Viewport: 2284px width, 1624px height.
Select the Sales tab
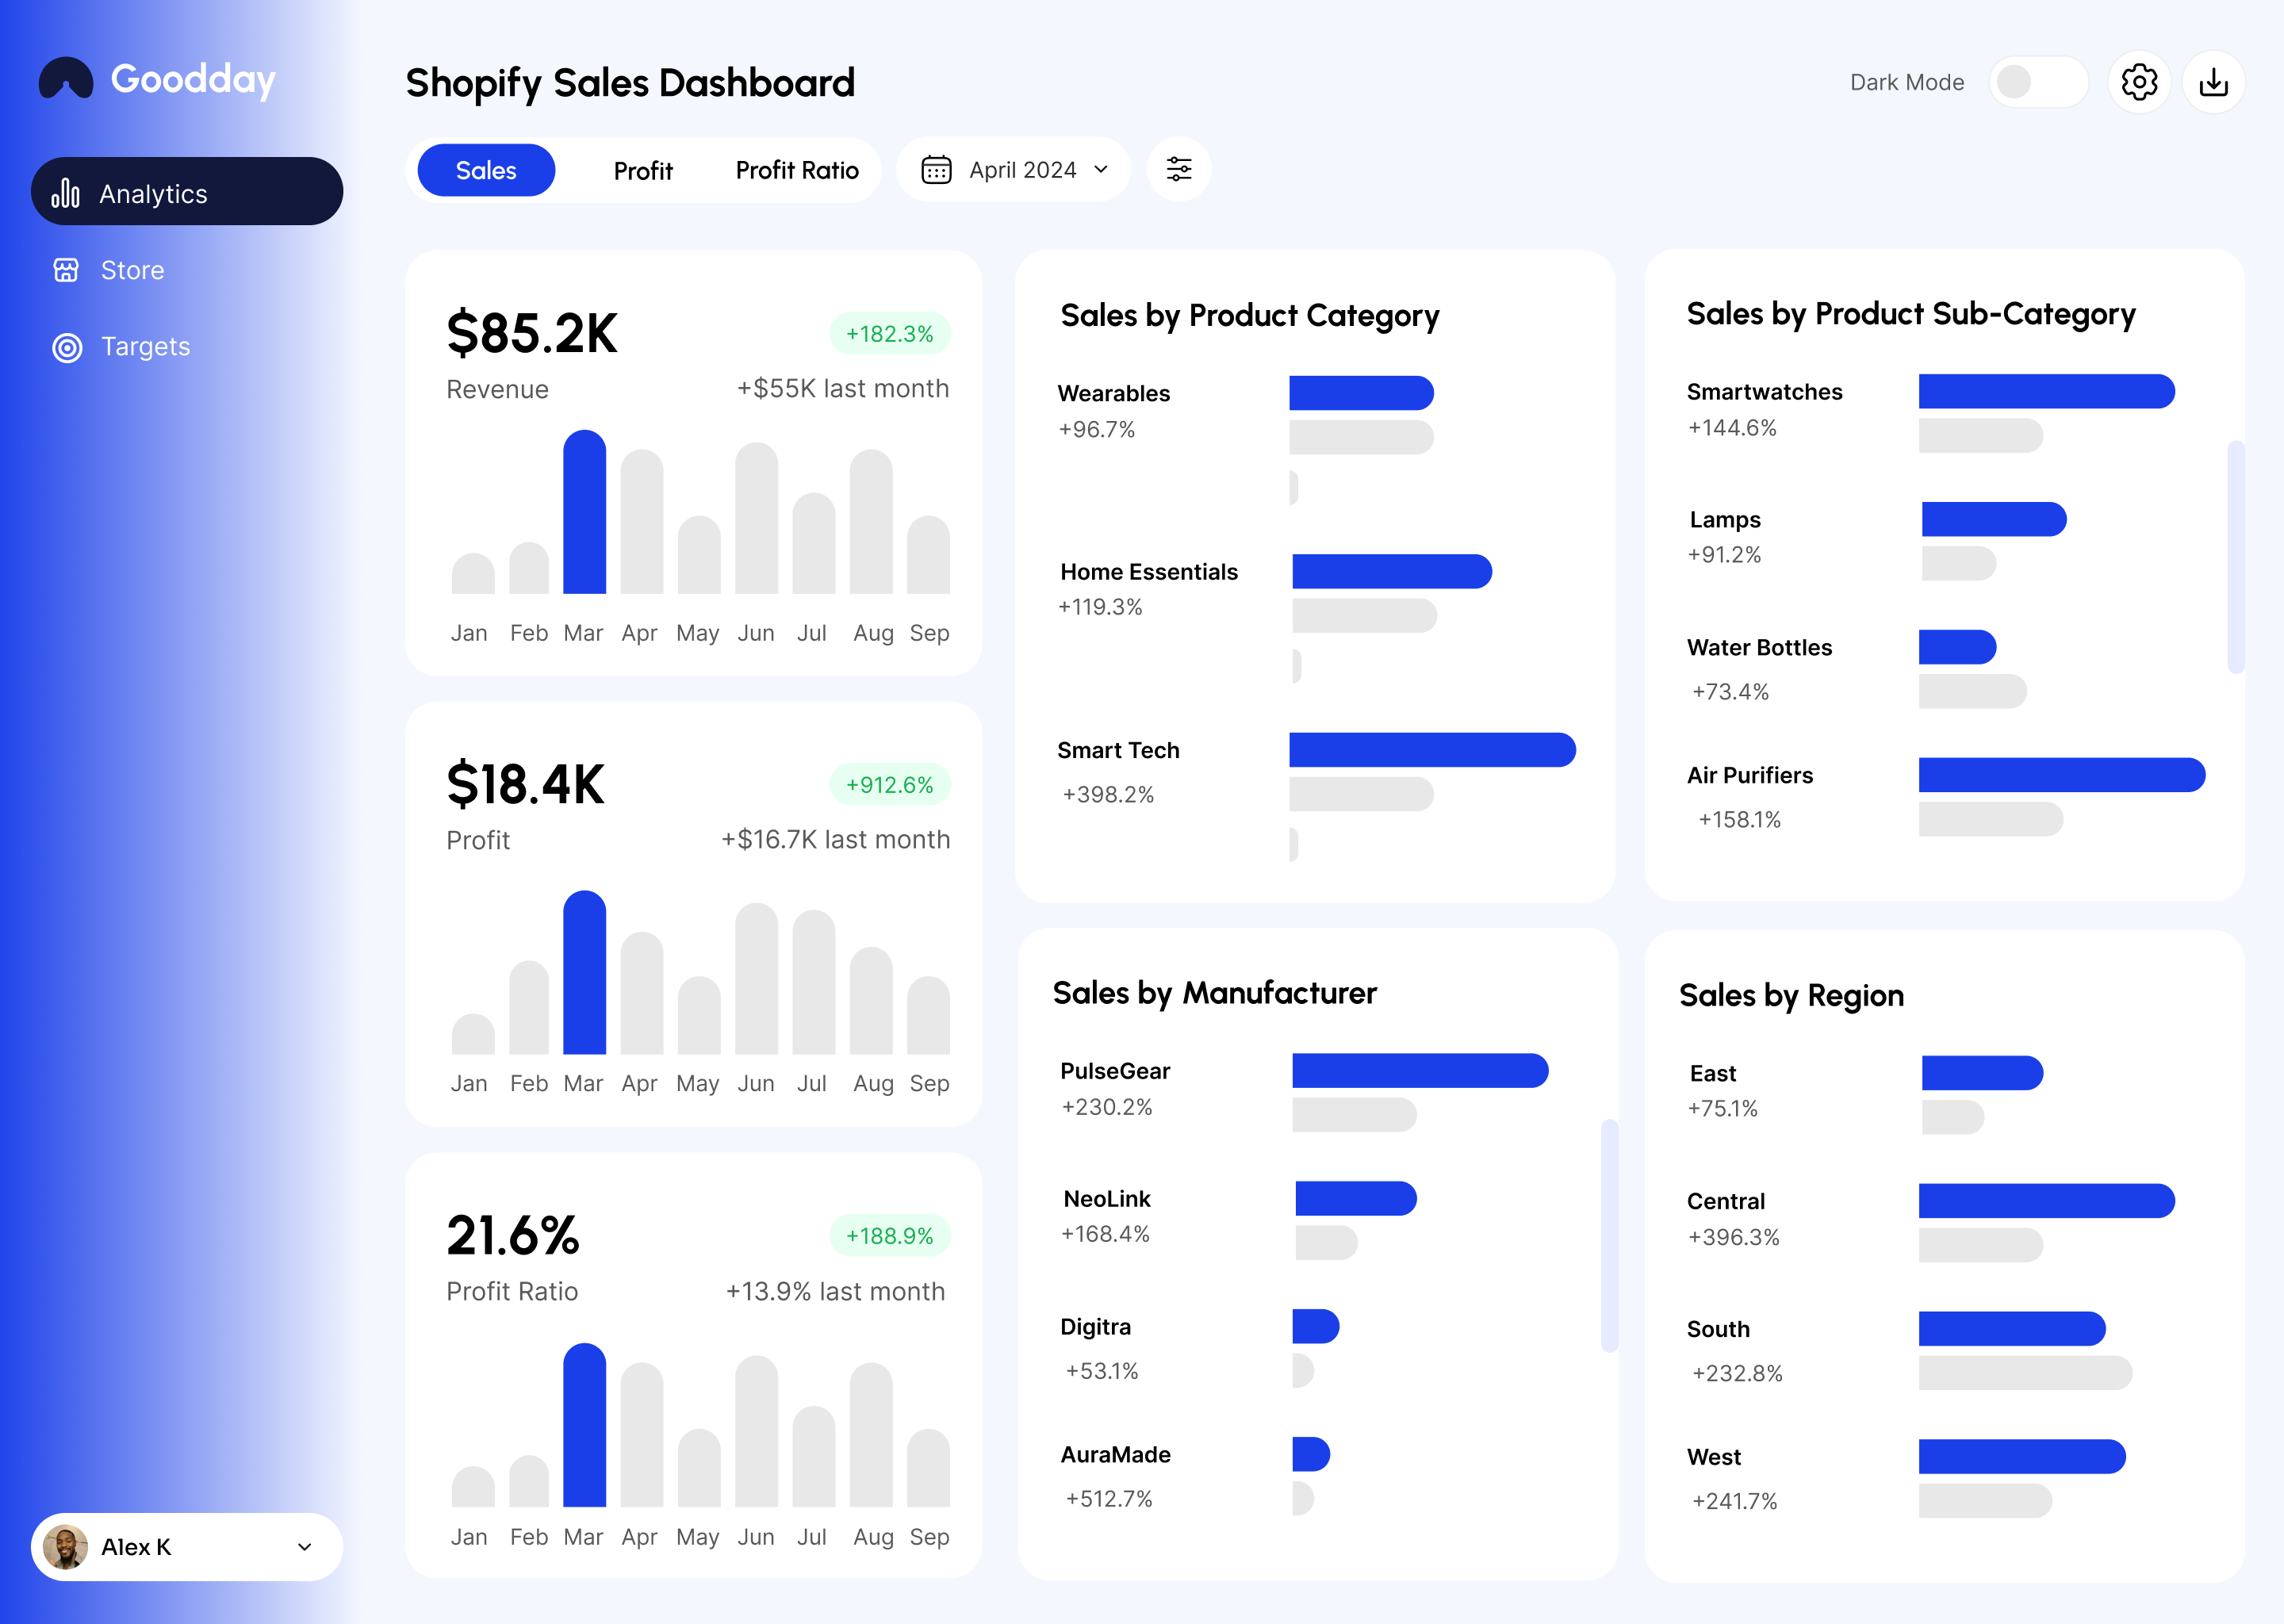click(486, 170)
